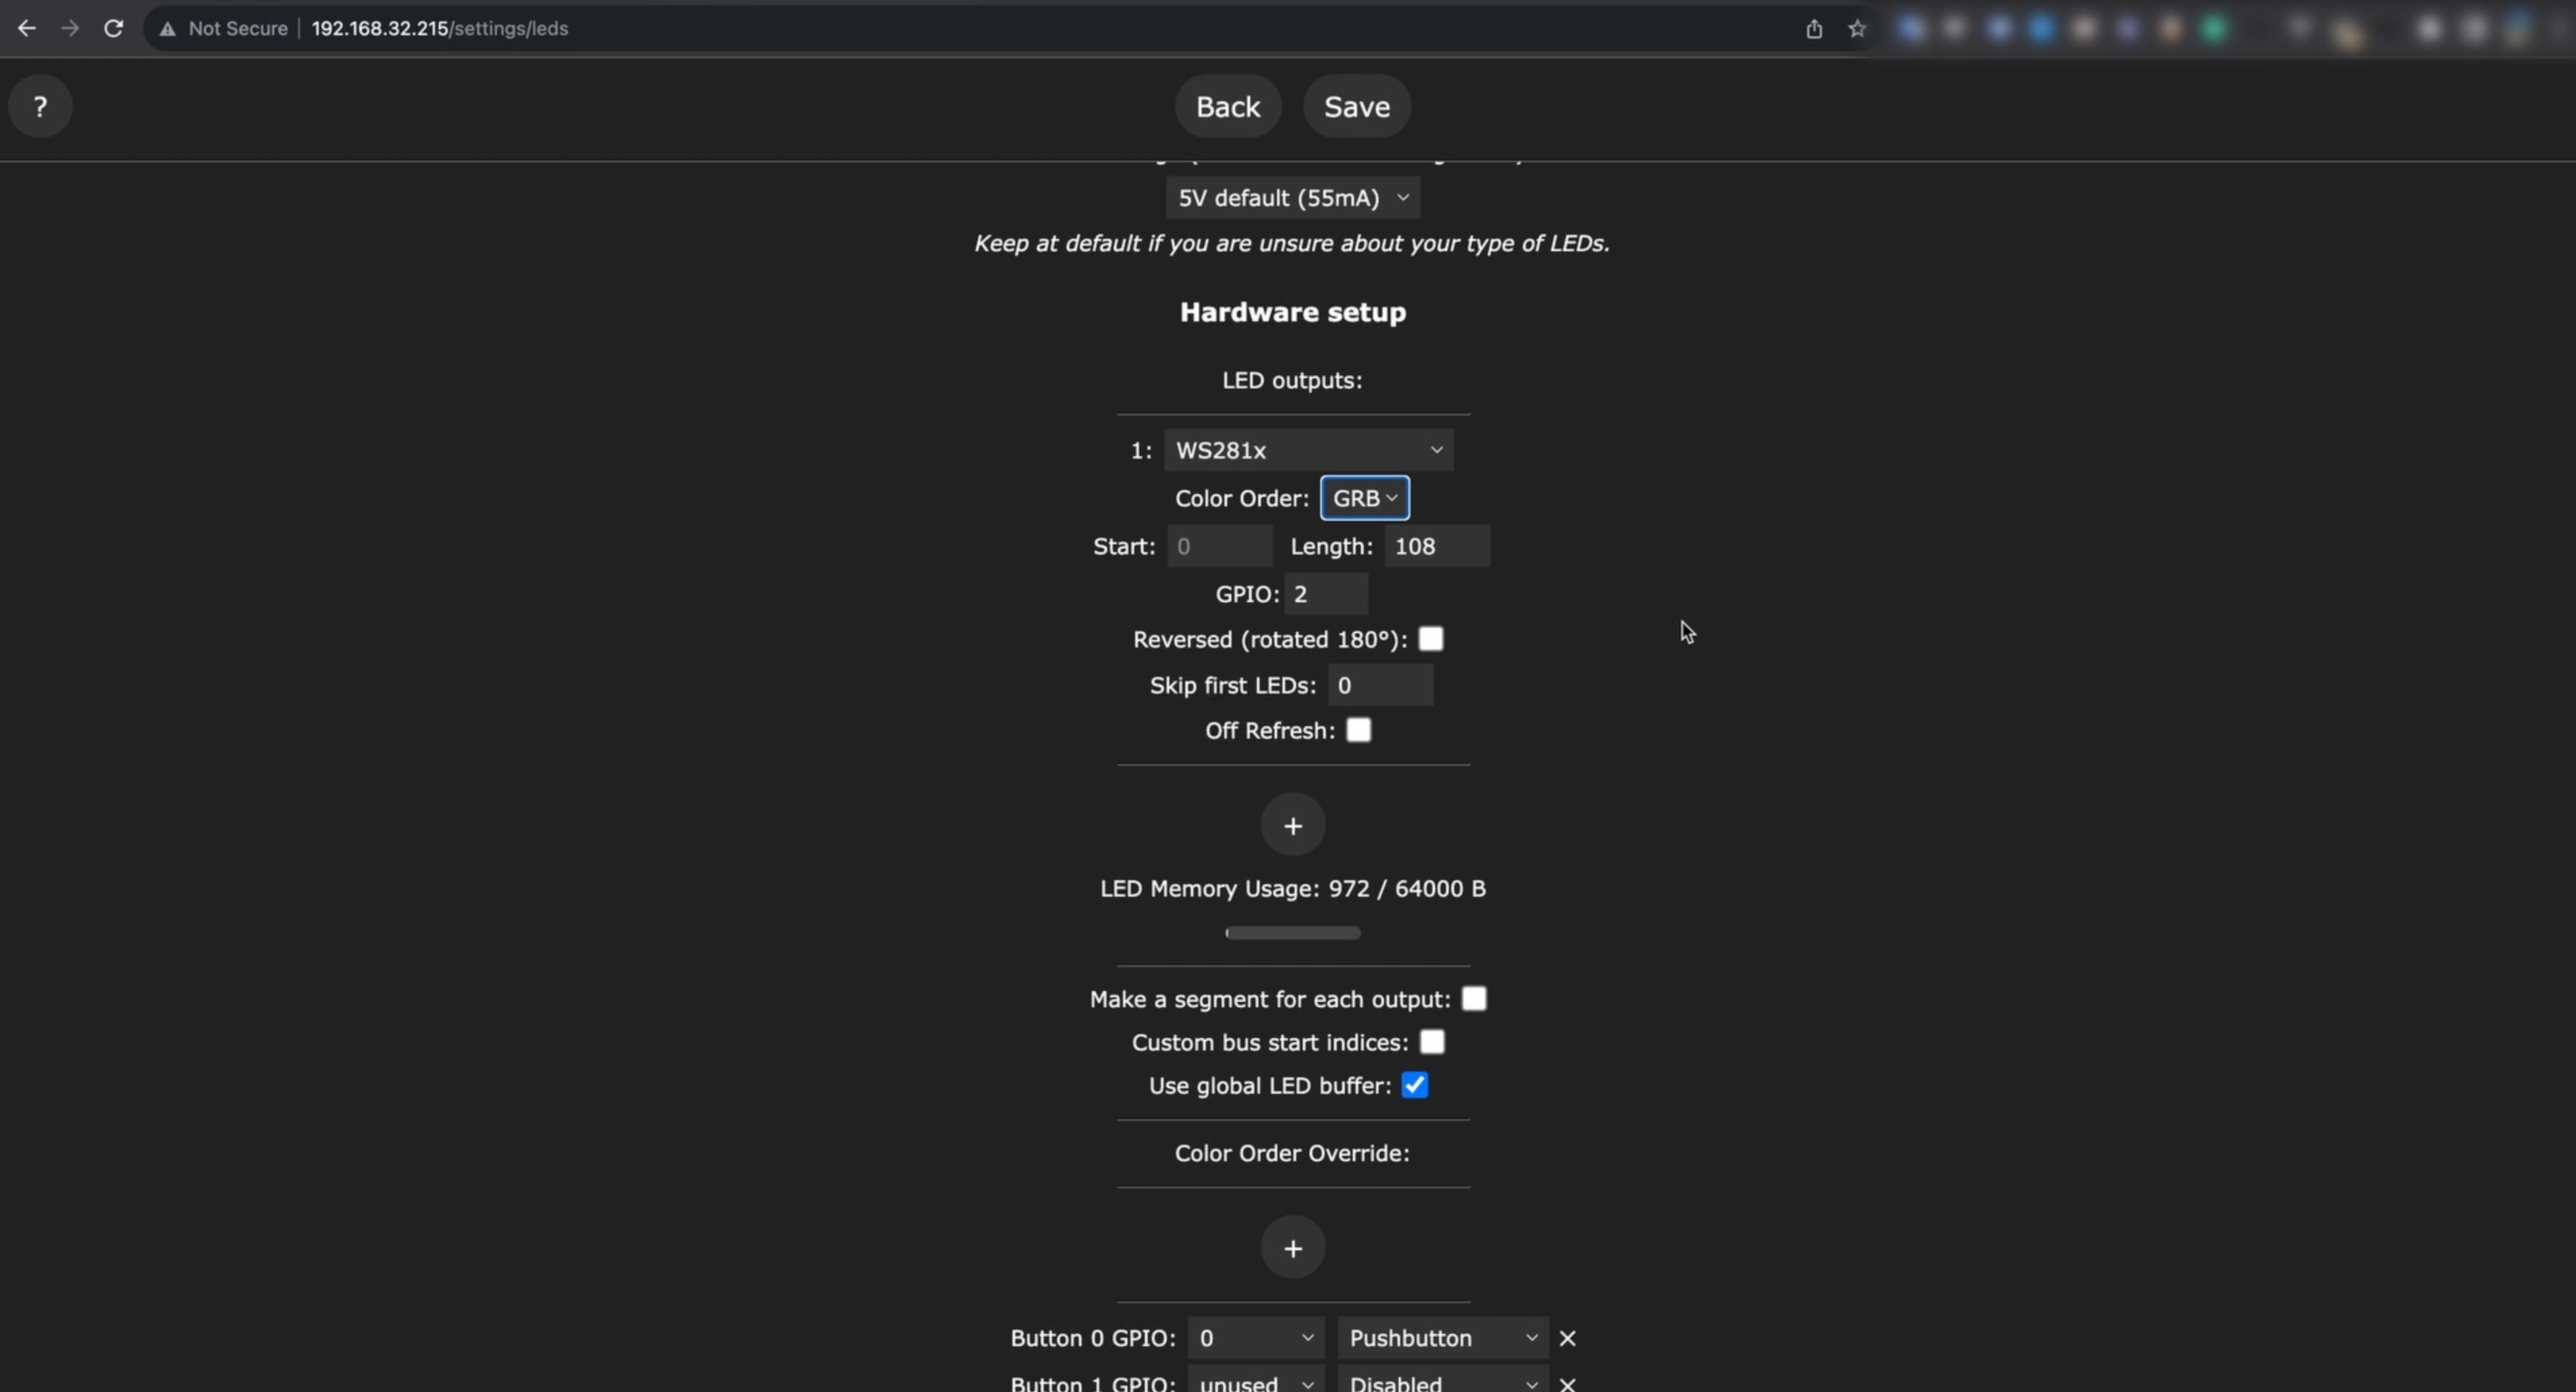Expand the 5V default (55mA) dropdown

[1292, 198]
